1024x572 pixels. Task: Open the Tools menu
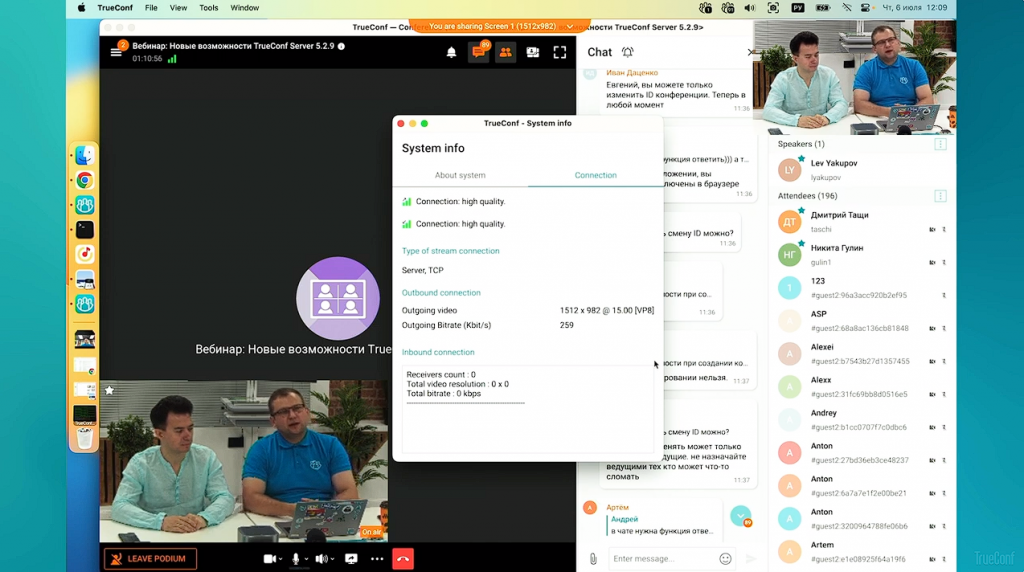coord(209,8)
